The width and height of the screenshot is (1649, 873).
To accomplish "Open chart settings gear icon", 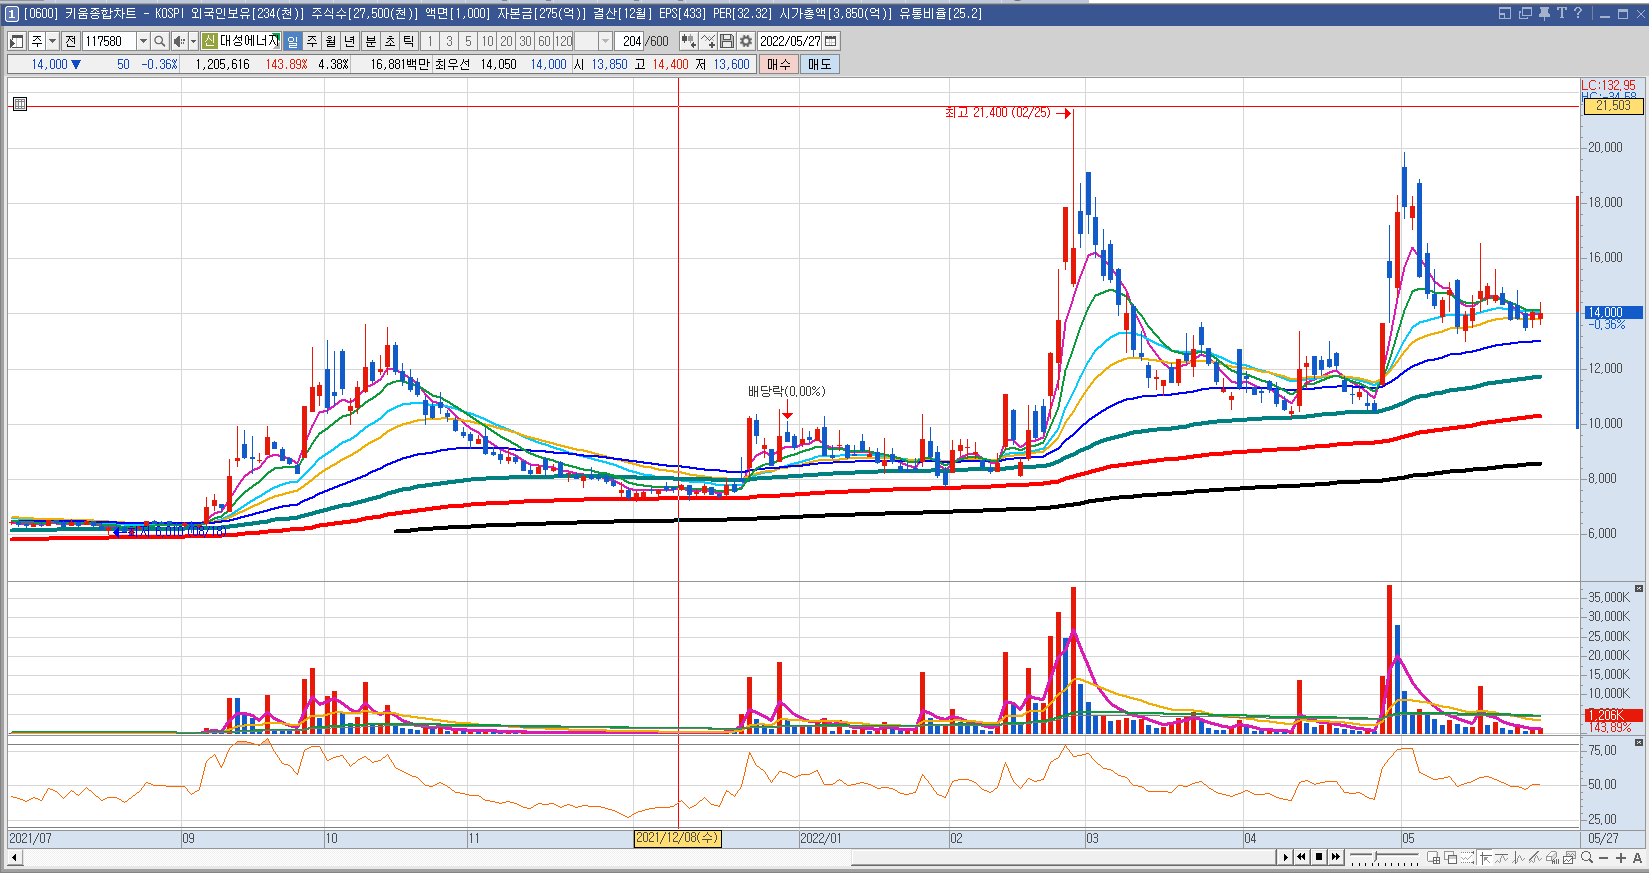I will pyautogui.click(x=746, y=41).
